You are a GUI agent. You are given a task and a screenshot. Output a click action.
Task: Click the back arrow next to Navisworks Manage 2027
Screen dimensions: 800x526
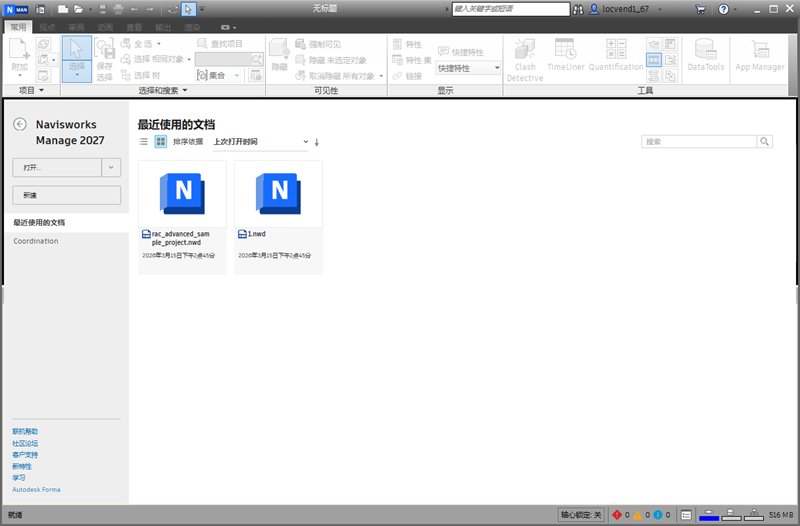(x=20, y=124)
